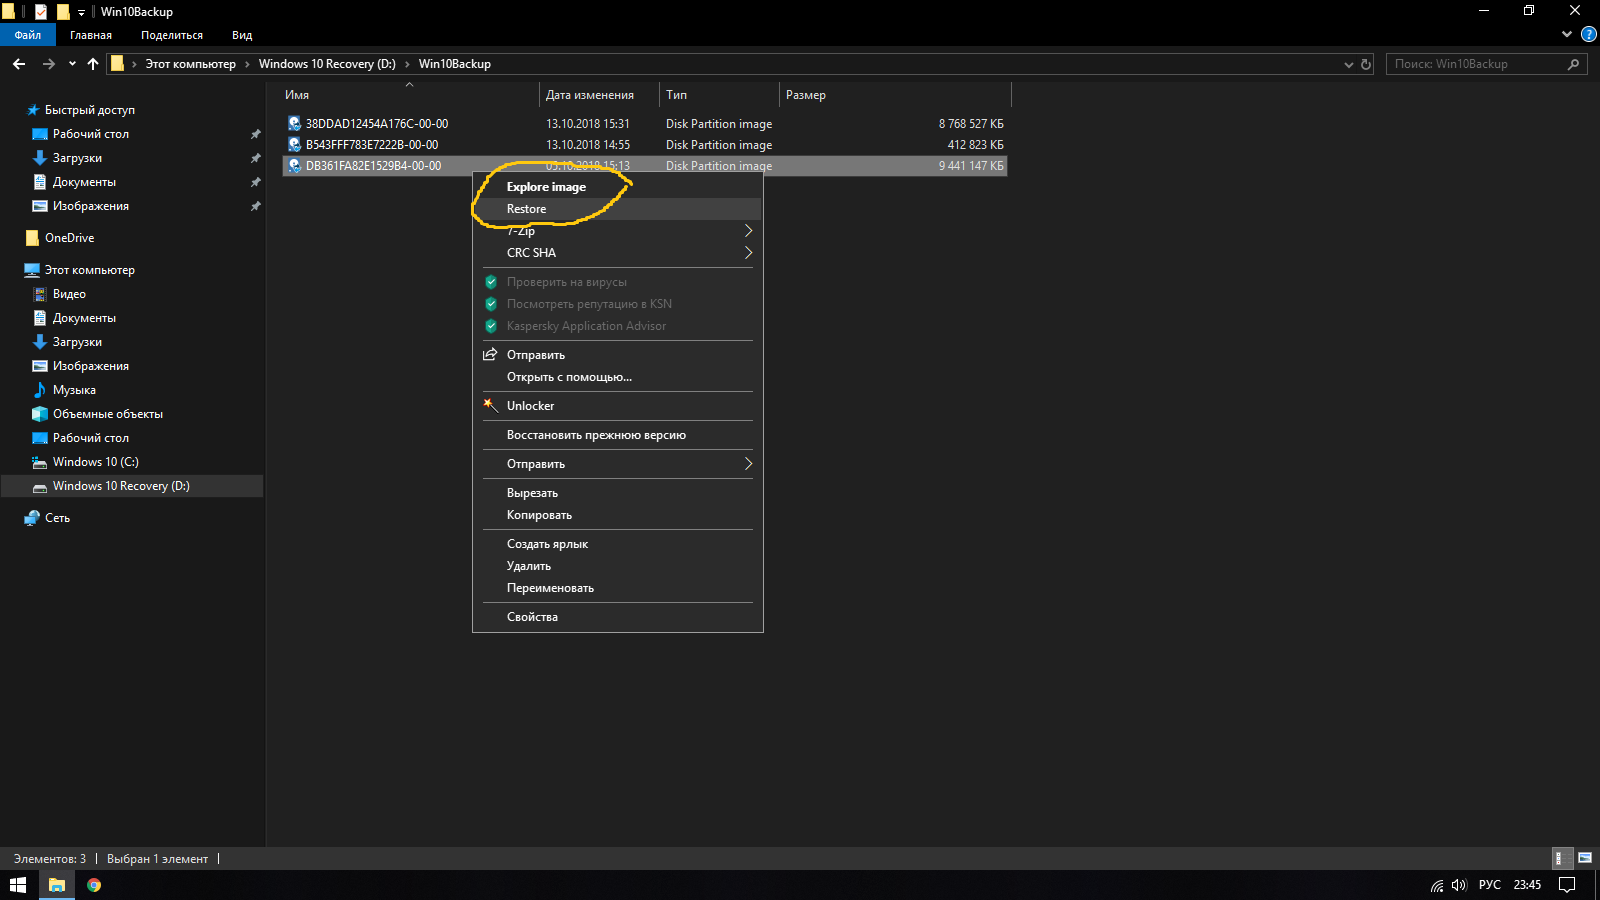The width and height of the screenshot is (1600, 900).
Task: Click the 38DDAD12454A176C-00-00 file icon
Action: pos(294,124)
